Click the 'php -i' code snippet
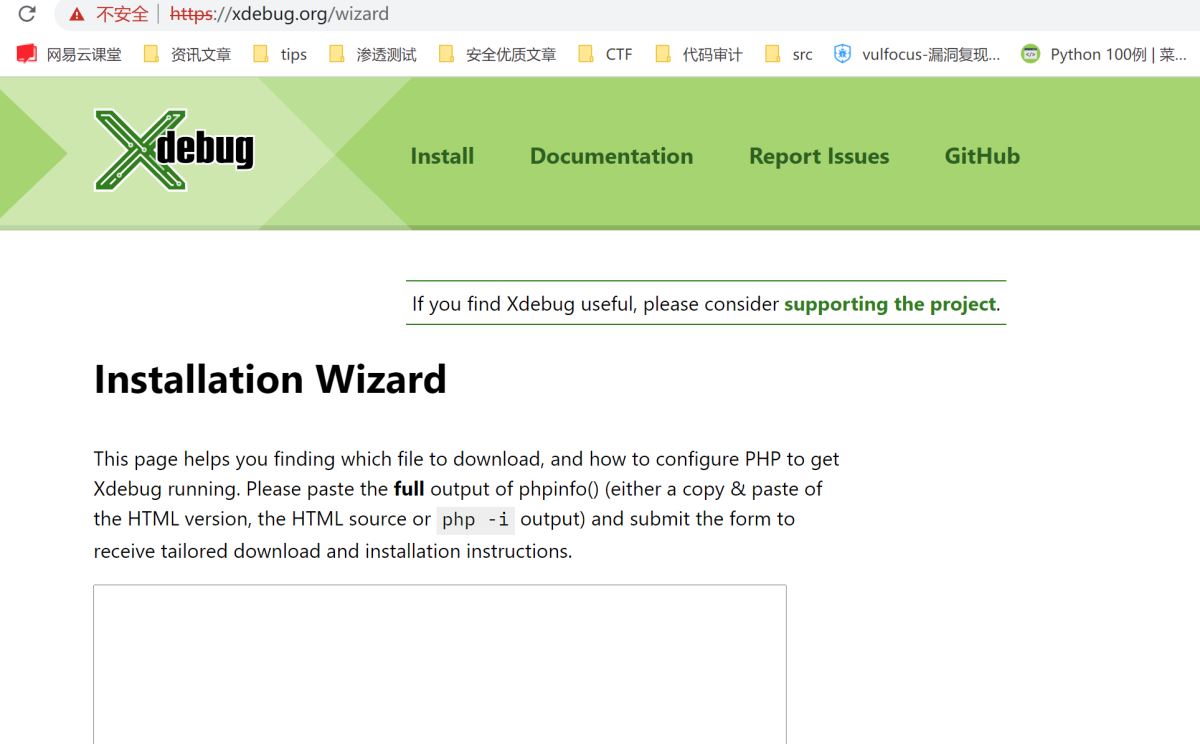This screenshot has height=744, width=1200. pyautogui.click(x=475, y=520)
